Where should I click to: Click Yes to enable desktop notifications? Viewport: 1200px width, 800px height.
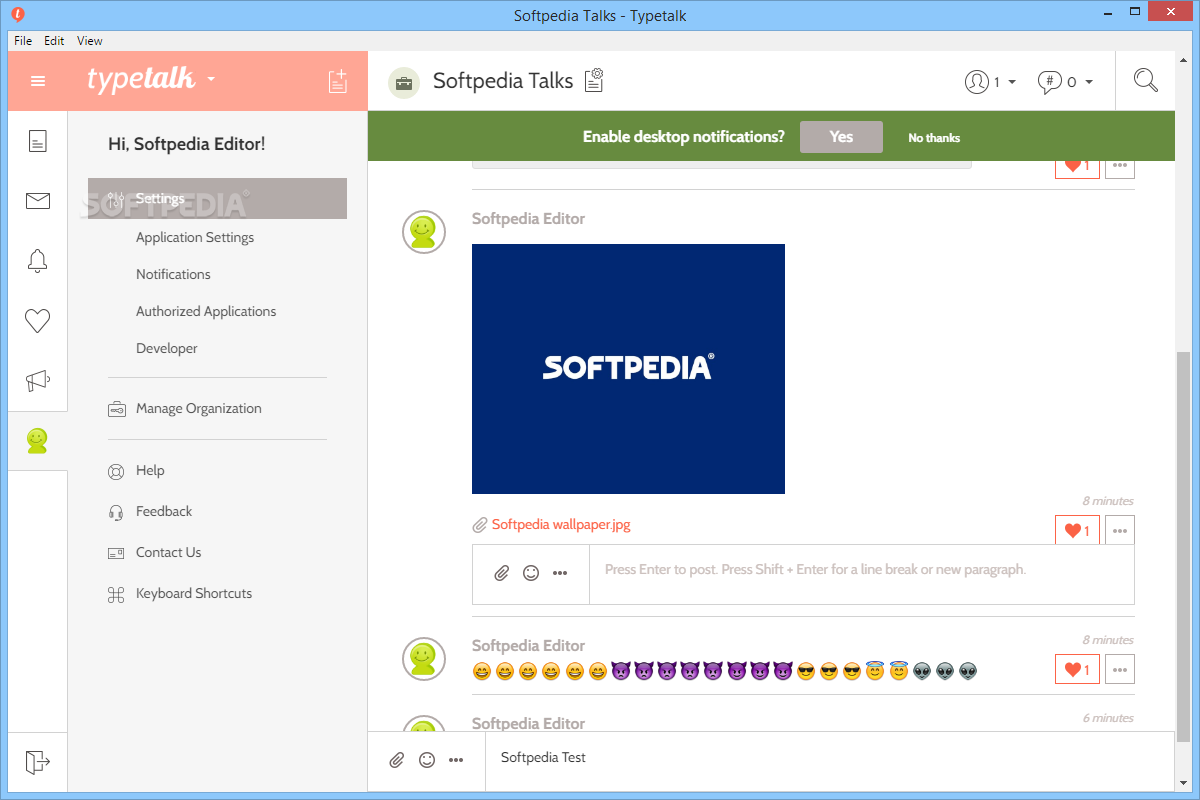point(841,137)
